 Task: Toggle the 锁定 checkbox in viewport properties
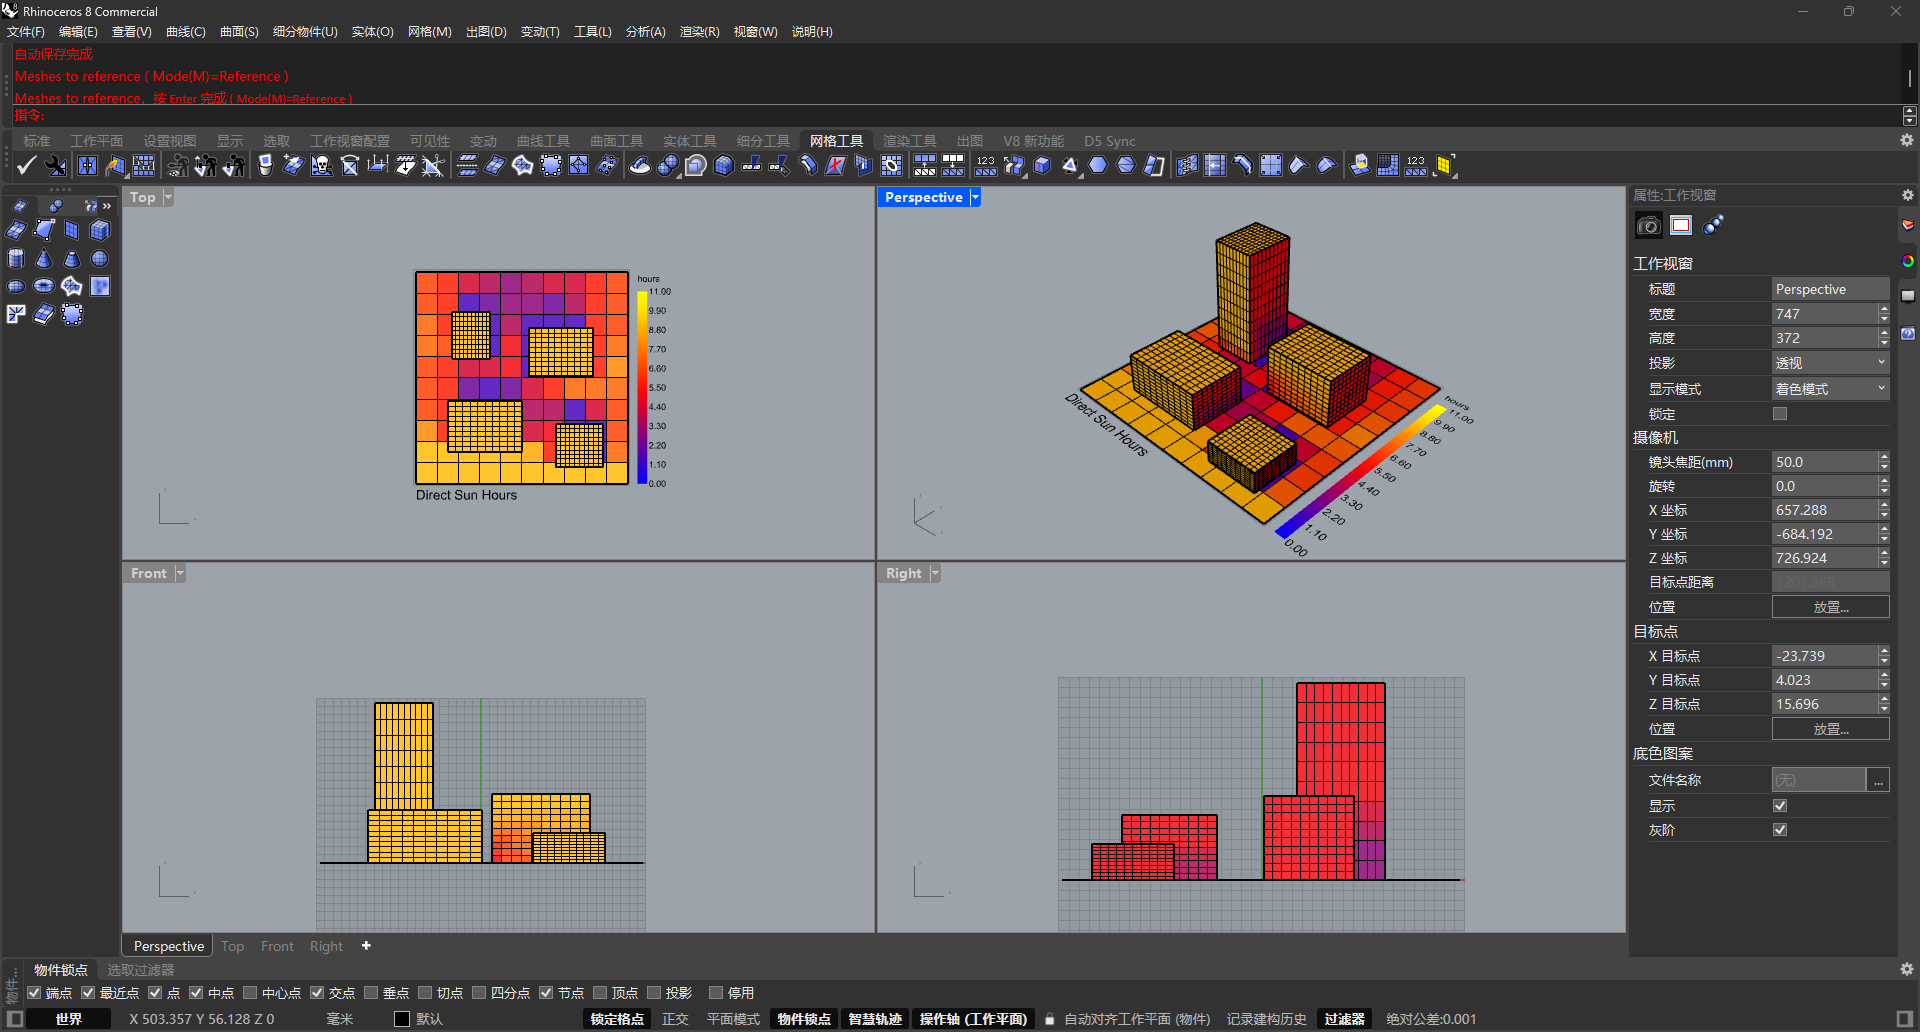pos(1780,414)
